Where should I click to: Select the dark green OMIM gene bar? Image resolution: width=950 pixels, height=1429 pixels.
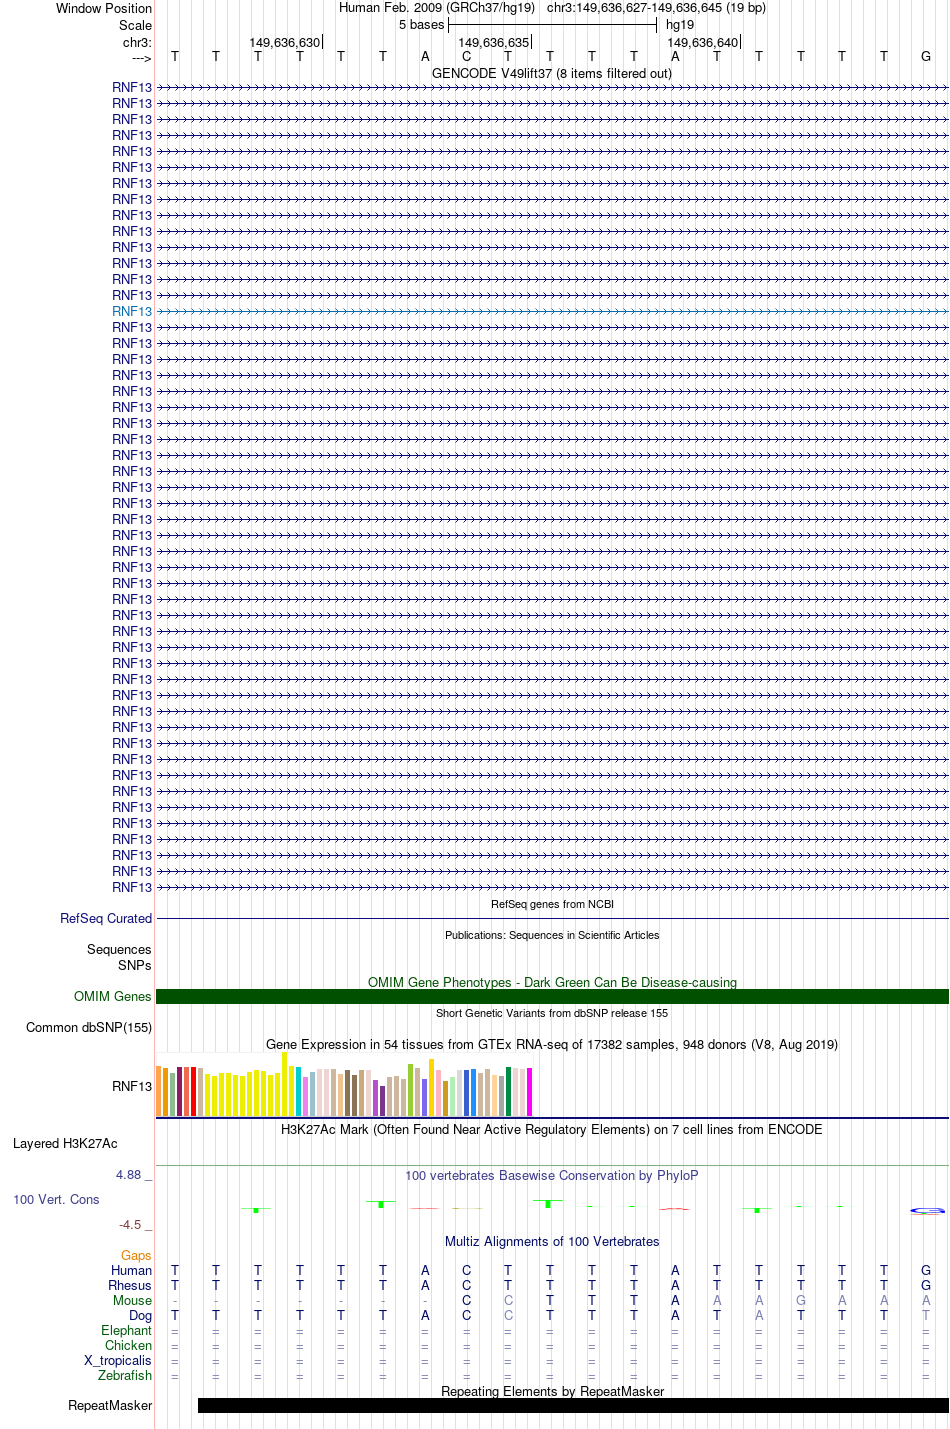click(x=552, y=997)
